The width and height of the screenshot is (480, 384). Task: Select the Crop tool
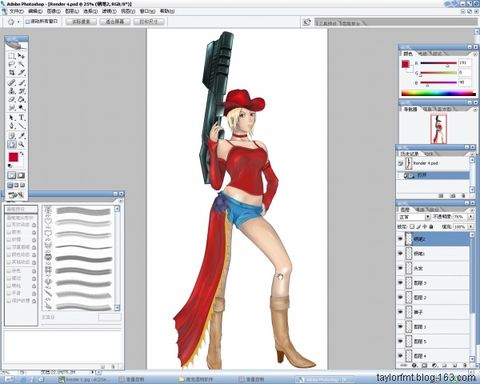pos(12,72)
